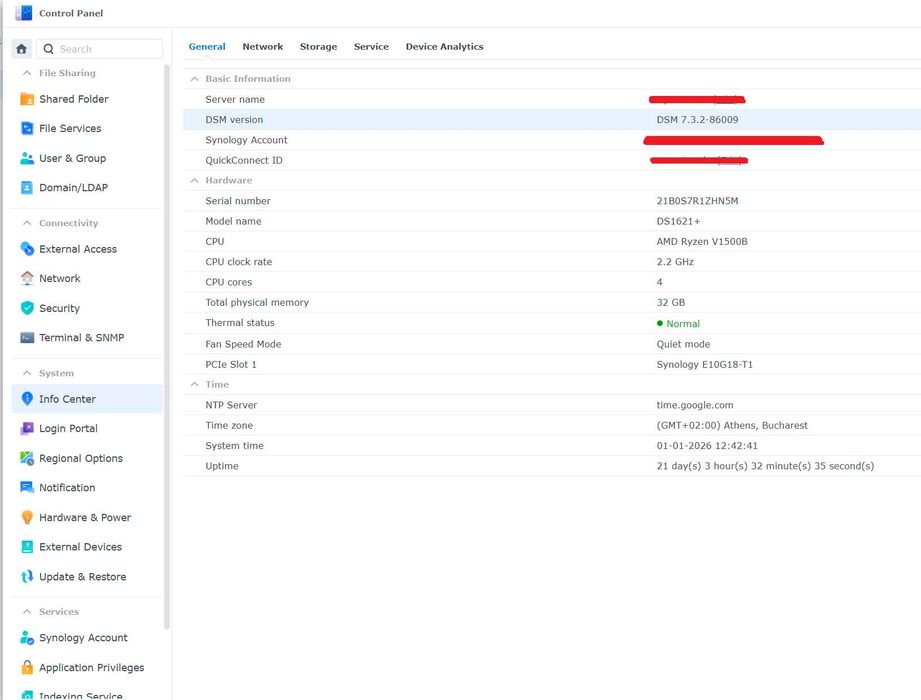Click the magnifier search icon
This screenshot has width=921, height=700.
click(49, 49)
